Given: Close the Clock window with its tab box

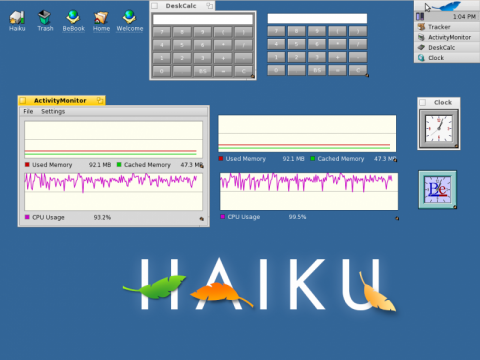Looking at the screenshot, I should pyautogui.click(x=423, y=102).
